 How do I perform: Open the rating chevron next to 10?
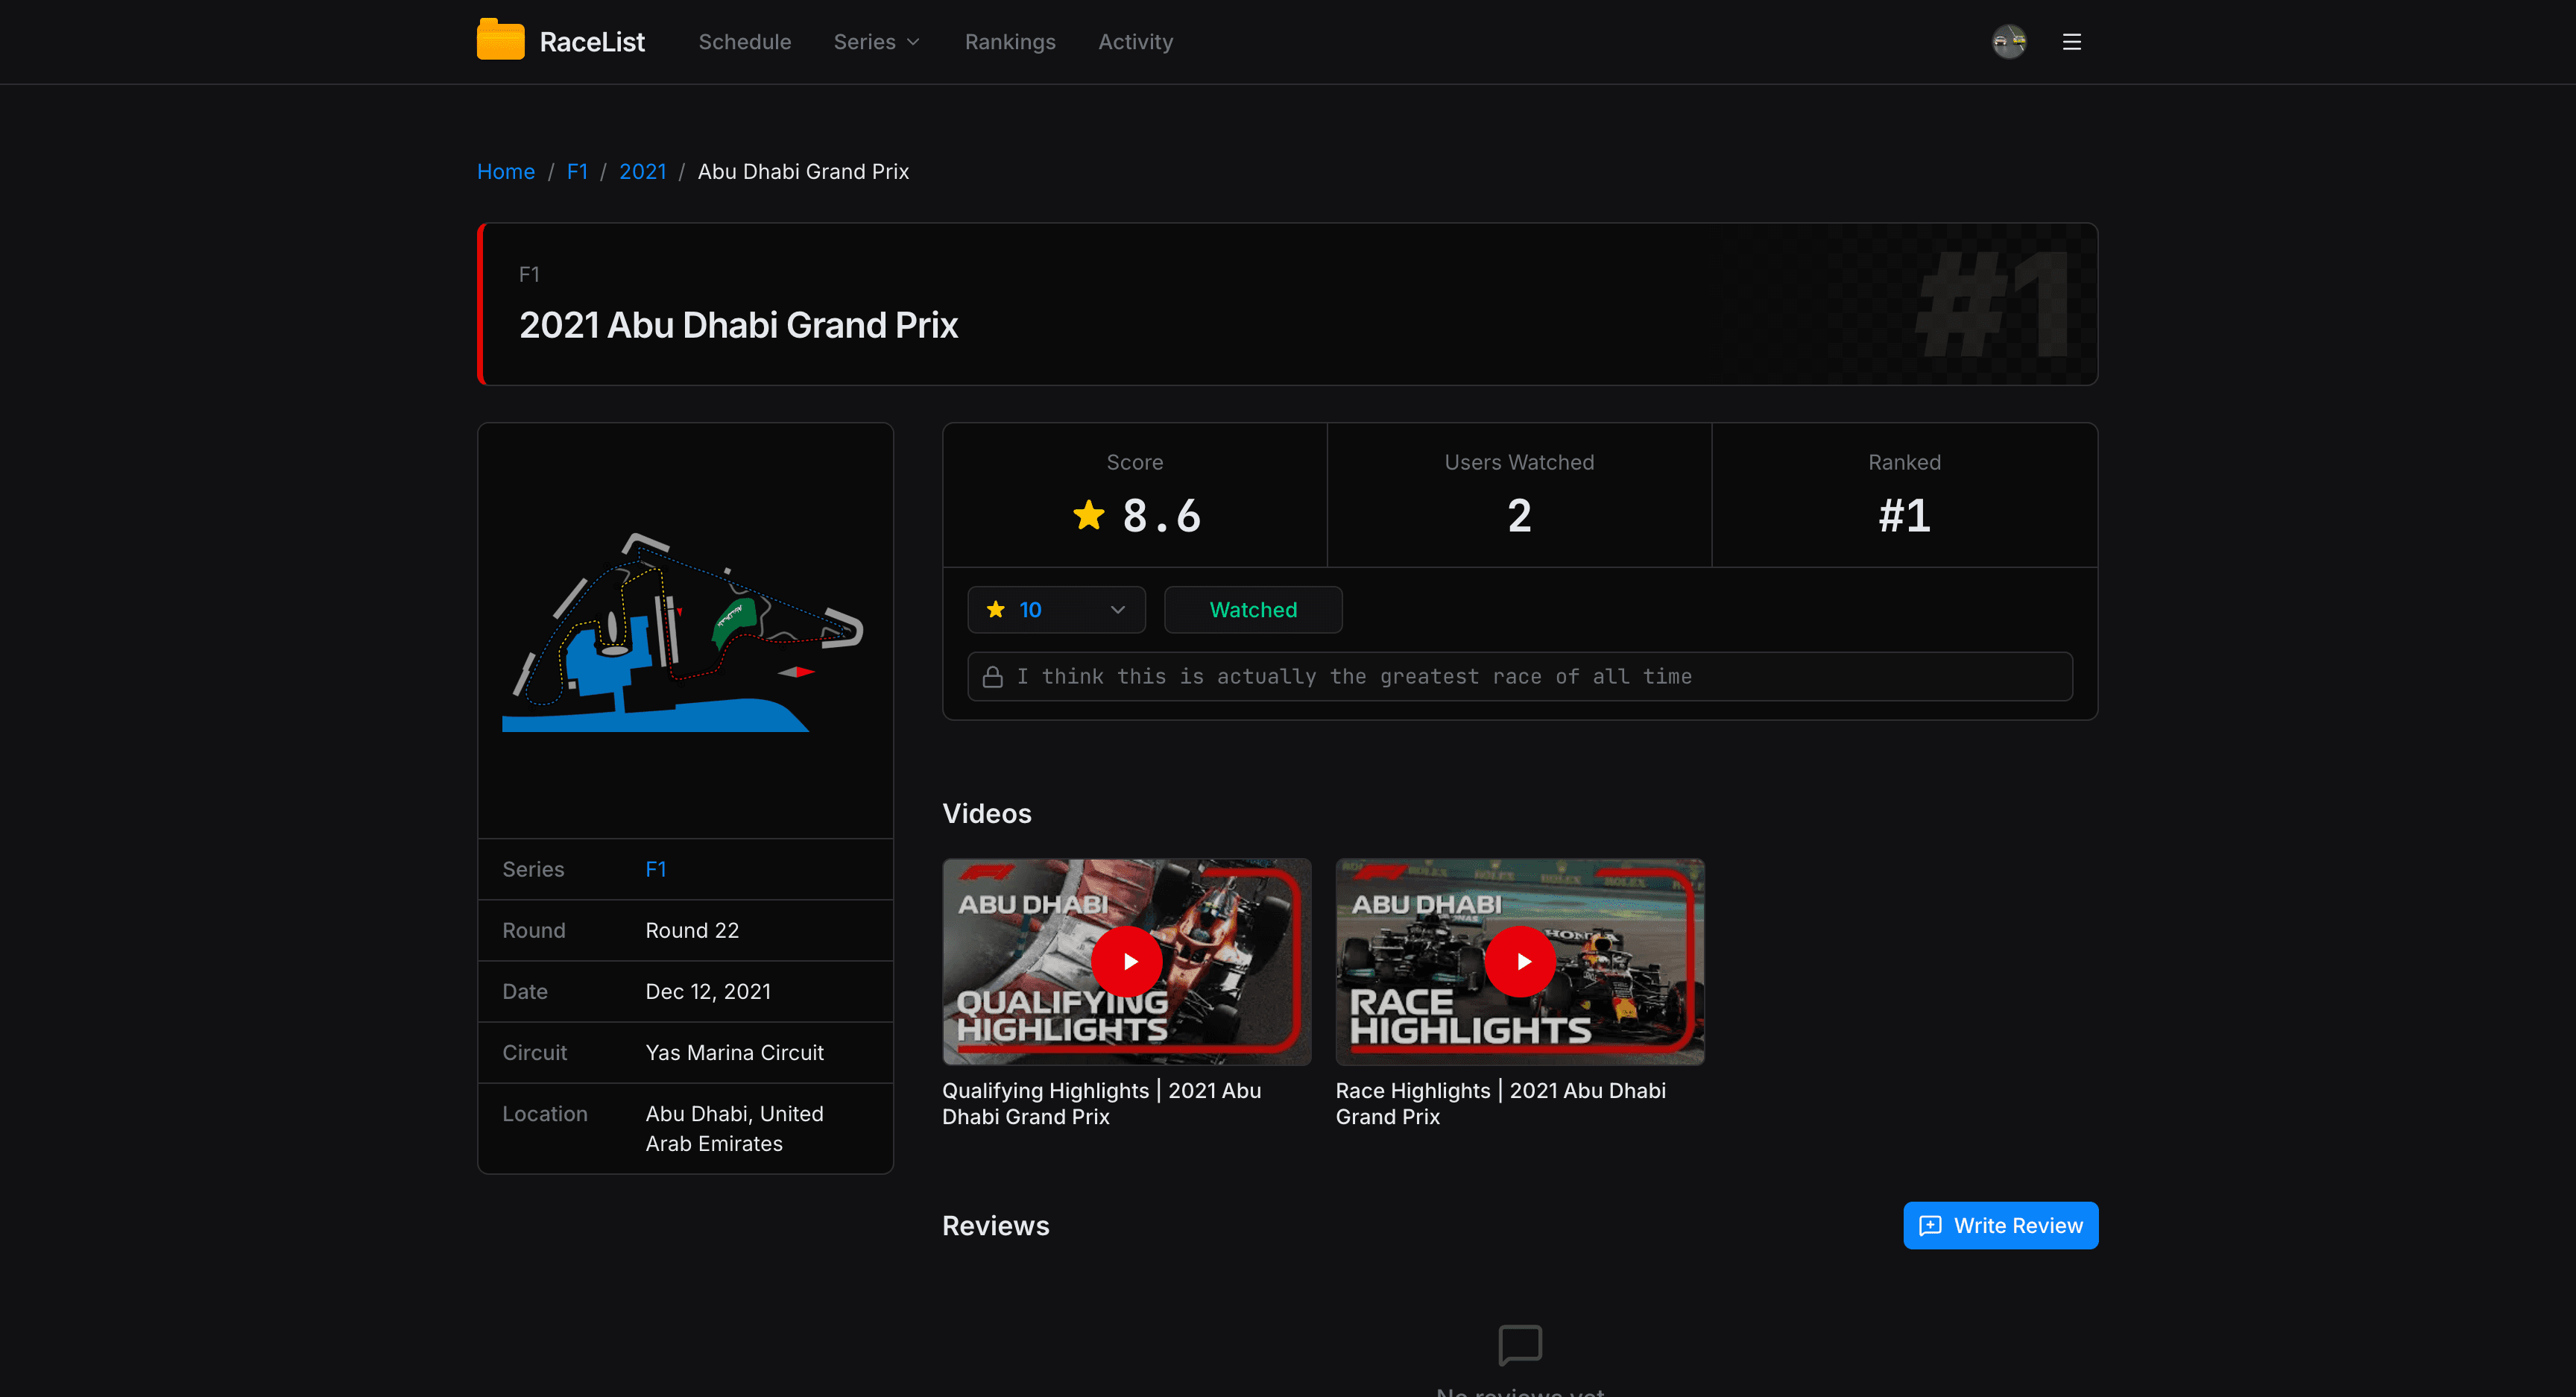pyautogui.click(x=1117, y=609)
